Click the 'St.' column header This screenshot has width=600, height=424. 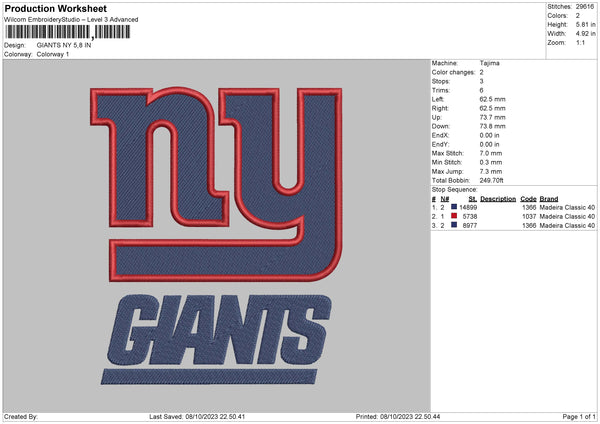[x=473, y=199]
